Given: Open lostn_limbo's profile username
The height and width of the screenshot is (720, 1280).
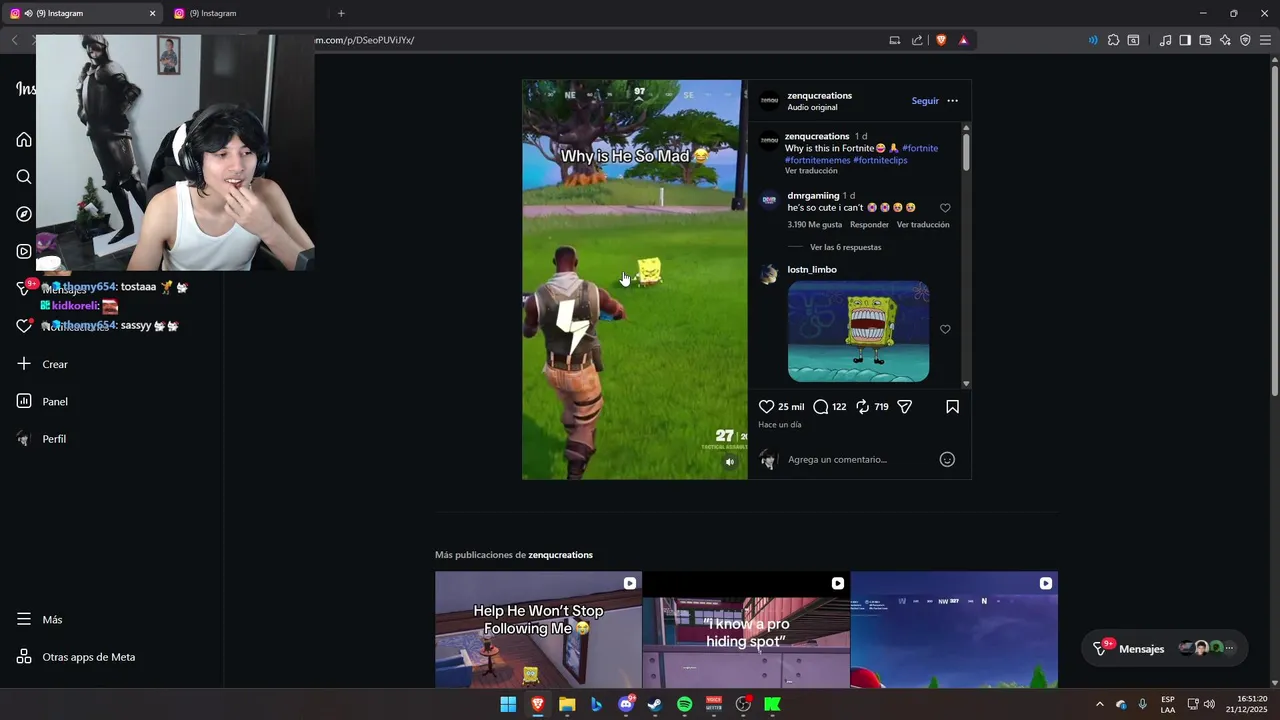Looking at the screenshot, I should pos(812,270).
